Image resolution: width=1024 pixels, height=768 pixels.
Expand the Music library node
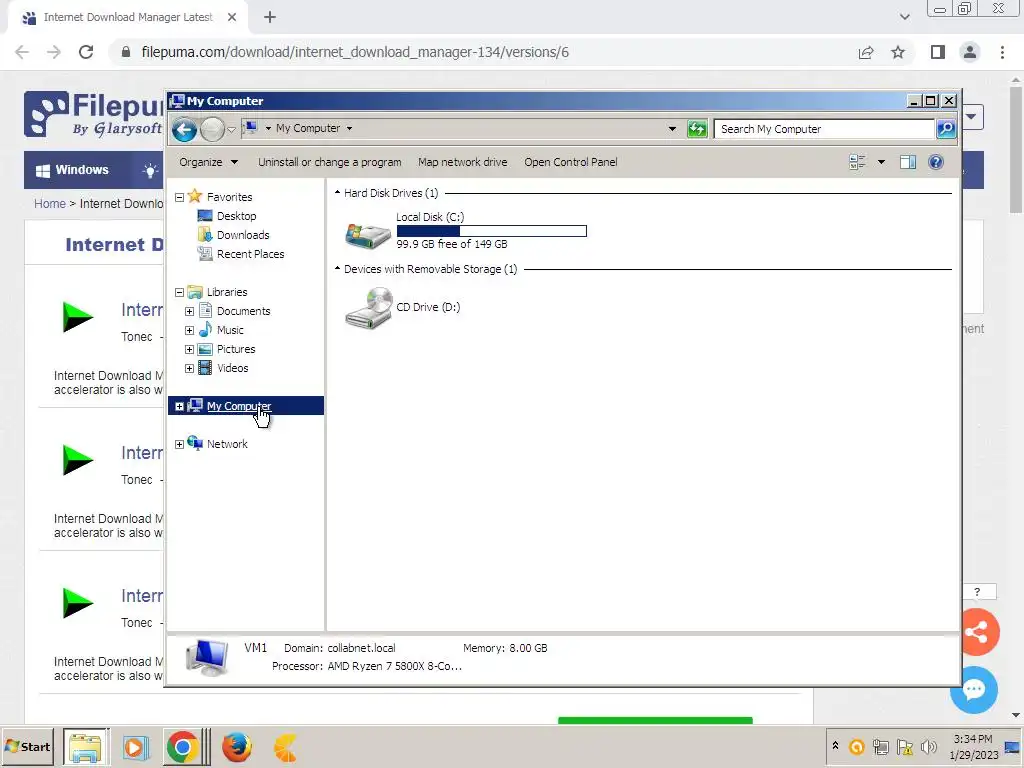pyautogui.click(x=189, y=330)
